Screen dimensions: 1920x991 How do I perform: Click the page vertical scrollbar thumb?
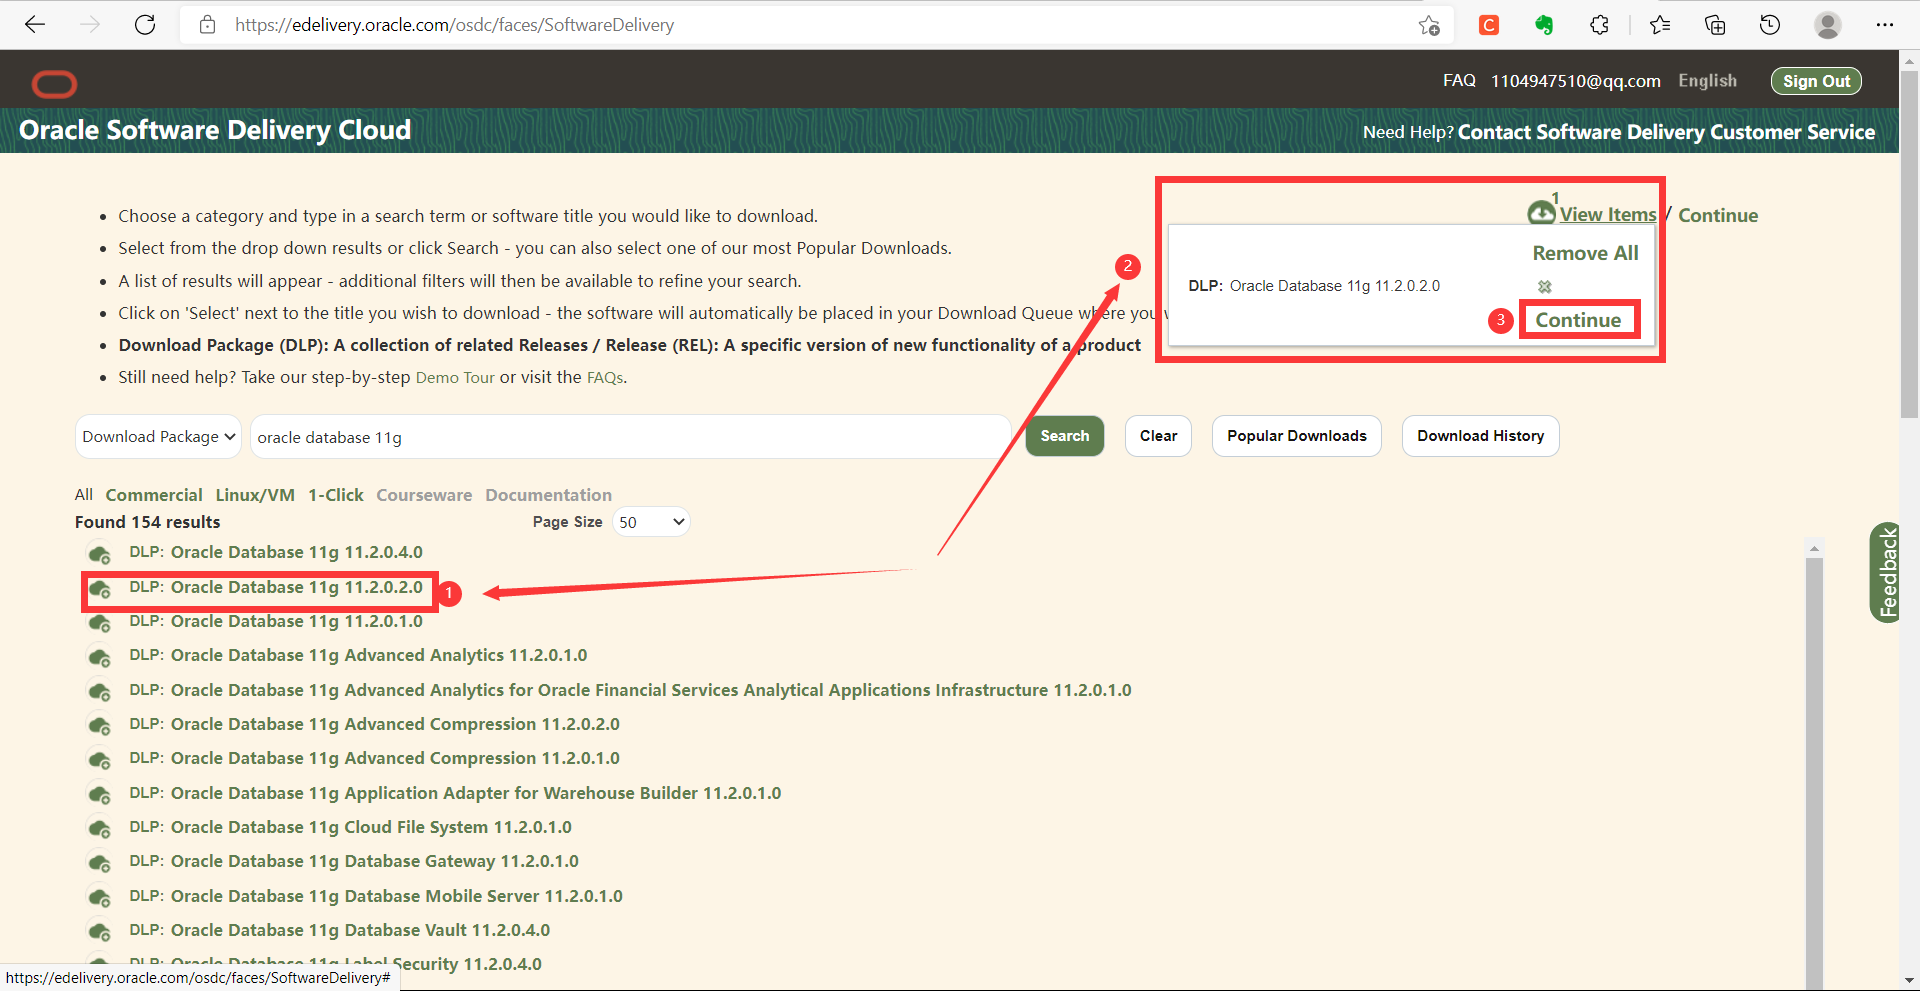1909,243
